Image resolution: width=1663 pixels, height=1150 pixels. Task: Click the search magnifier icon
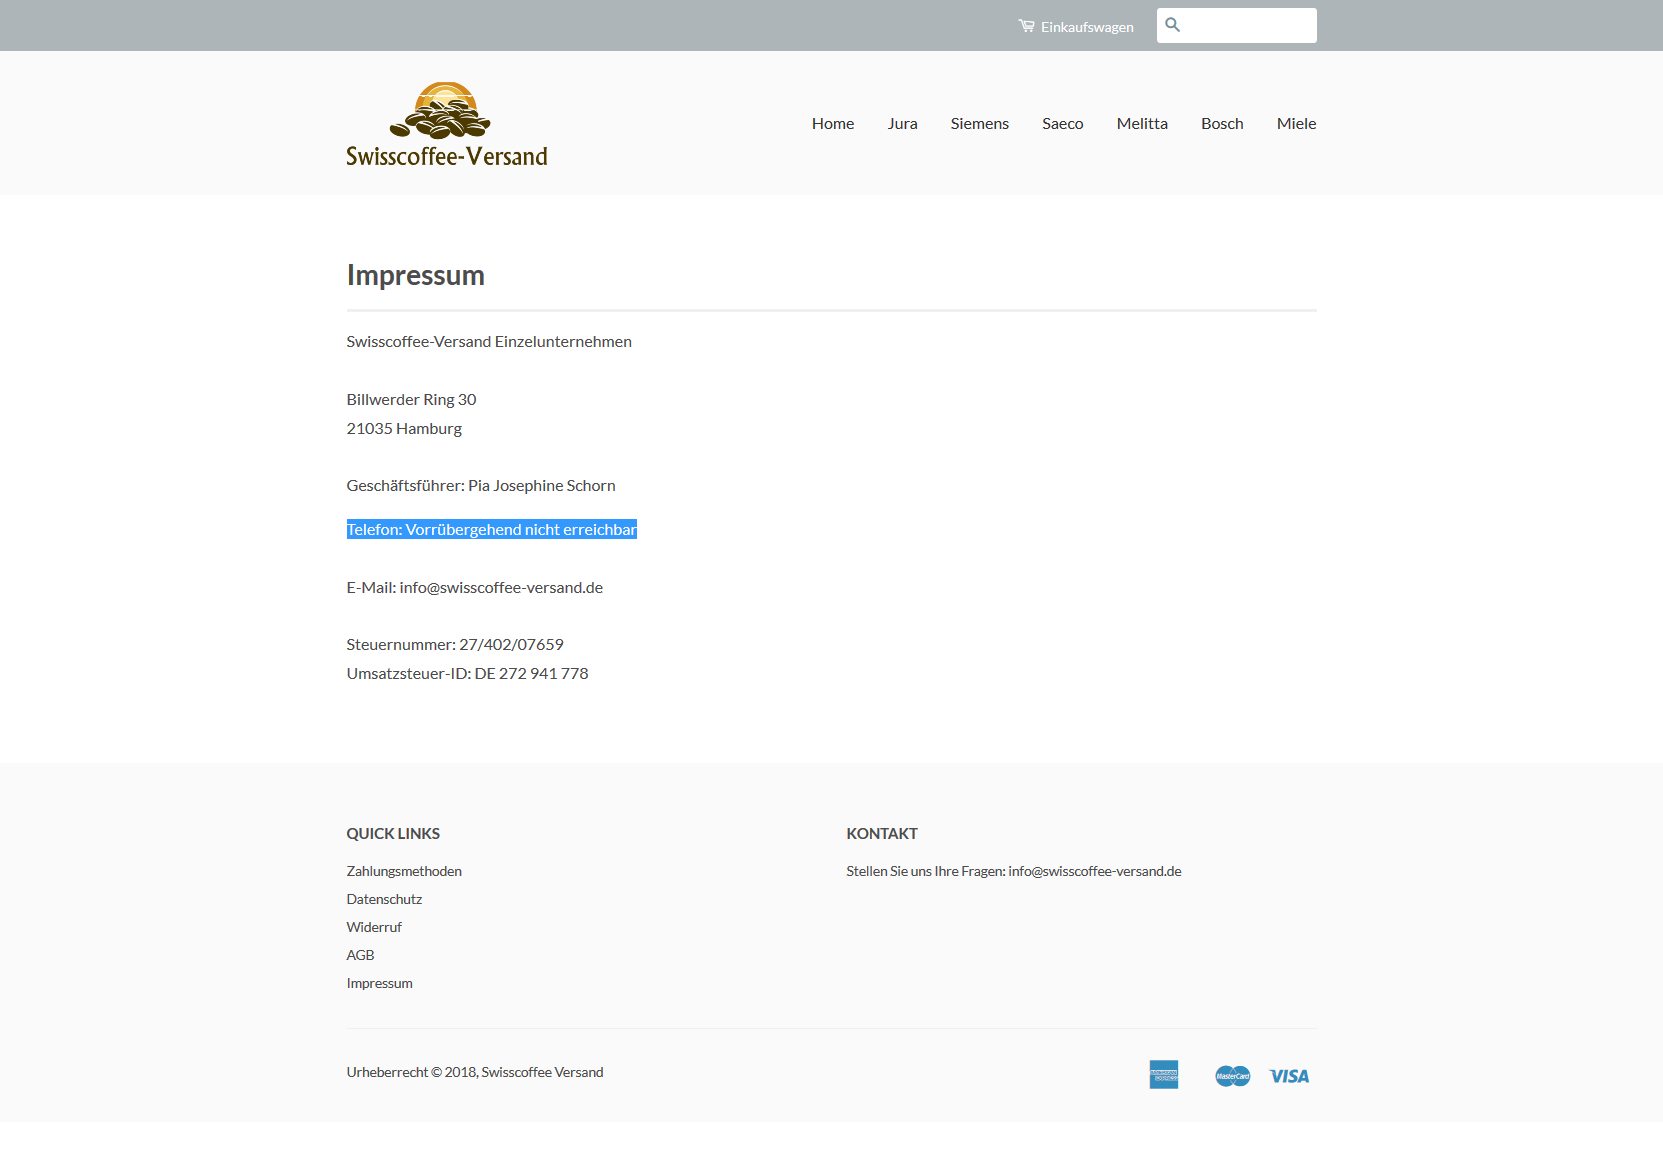(x=1173, y=25)
